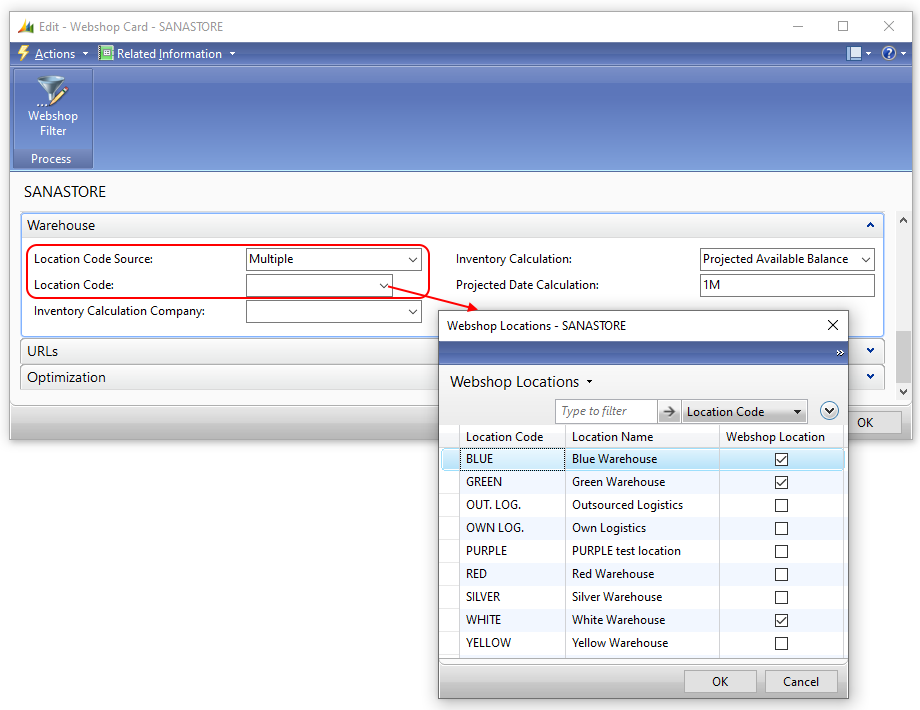
Task: Expand filter options with circled chevron
Action: (828, 410)
